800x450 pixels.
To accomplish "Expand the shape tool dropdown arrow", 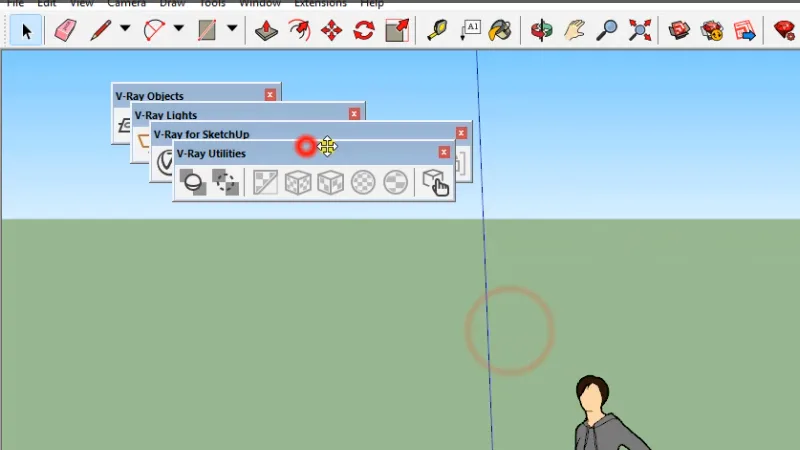I will tap(232, 28).
